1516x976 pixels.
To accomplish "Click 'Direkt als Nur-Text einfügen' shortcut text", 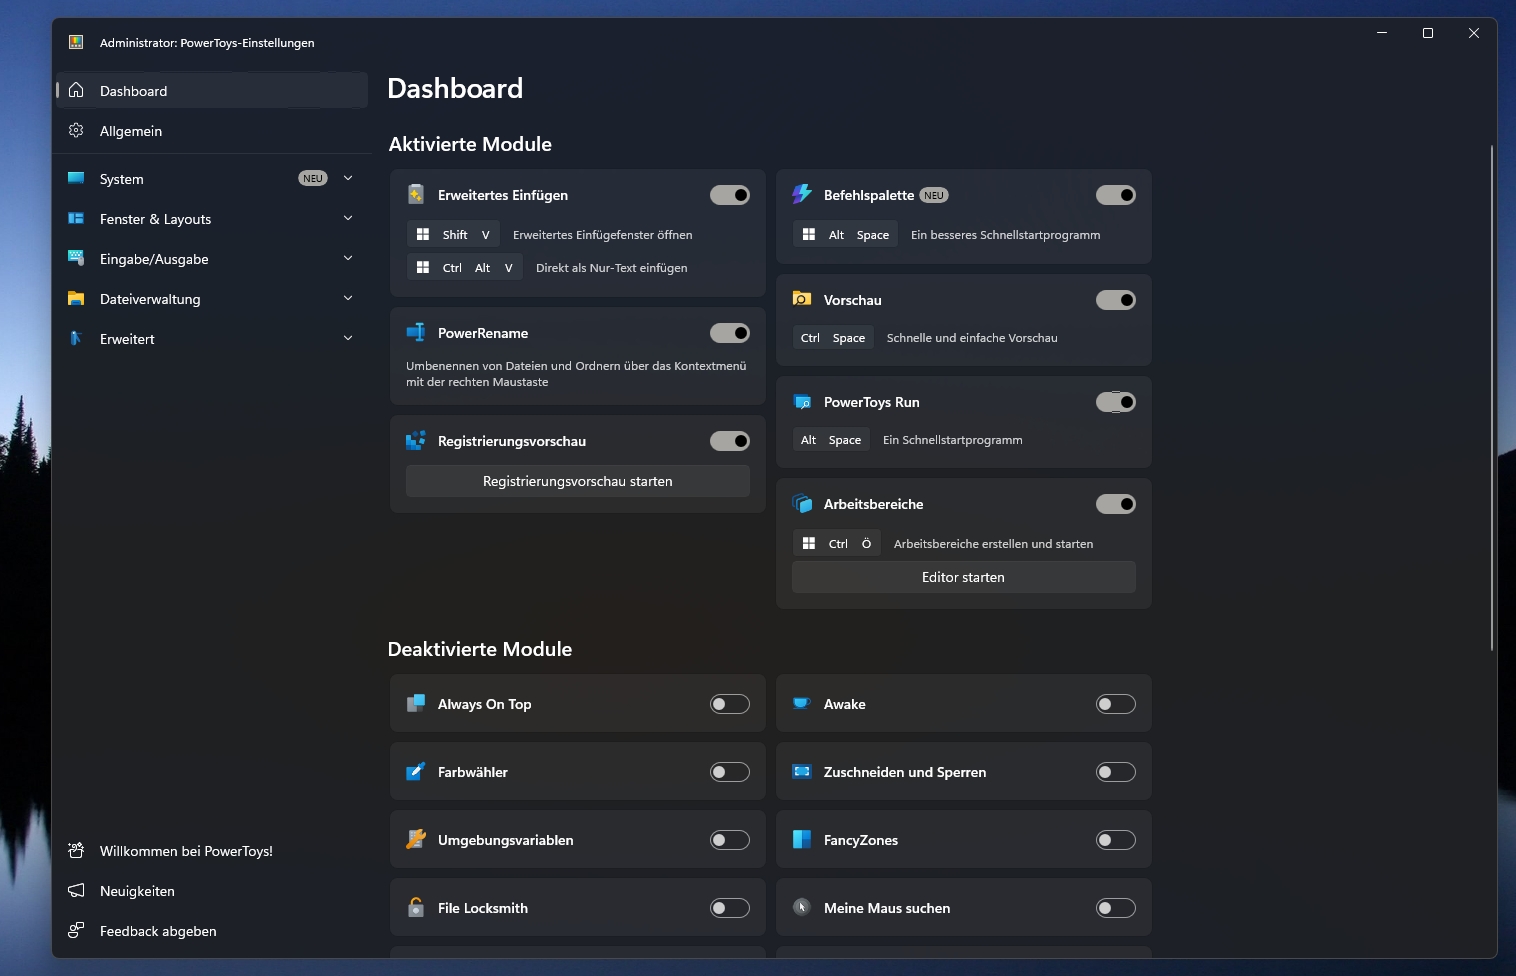I will pyautogui.click(x=612, y=268).
